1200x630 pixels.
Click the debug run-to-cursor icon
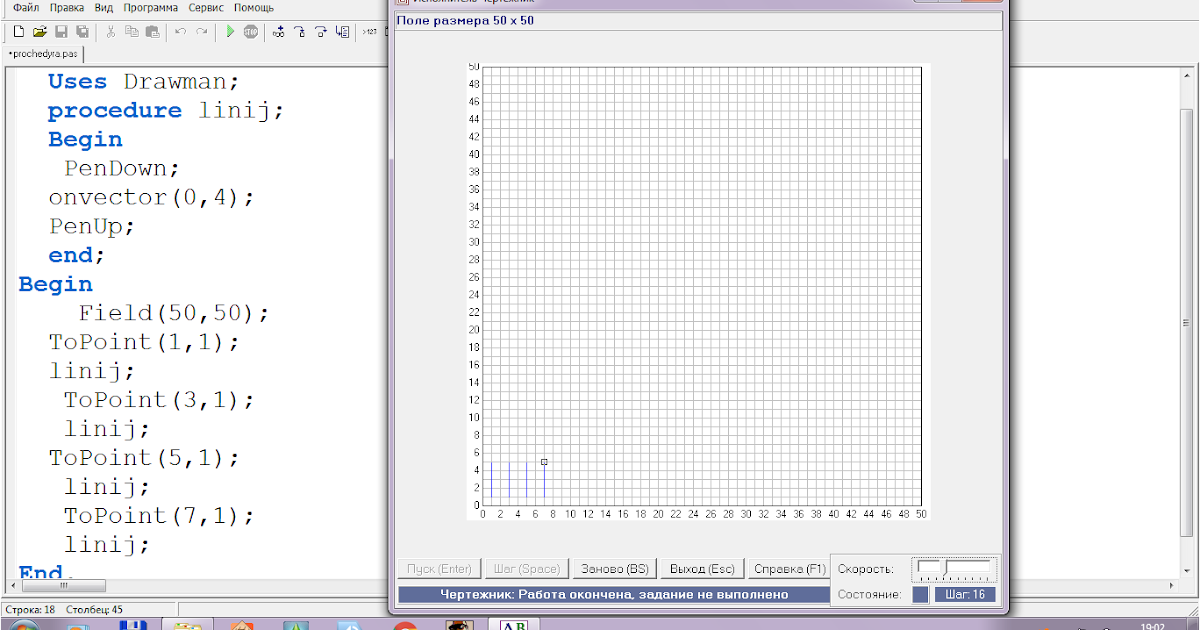pyautogui.click(x=279, y=32)
